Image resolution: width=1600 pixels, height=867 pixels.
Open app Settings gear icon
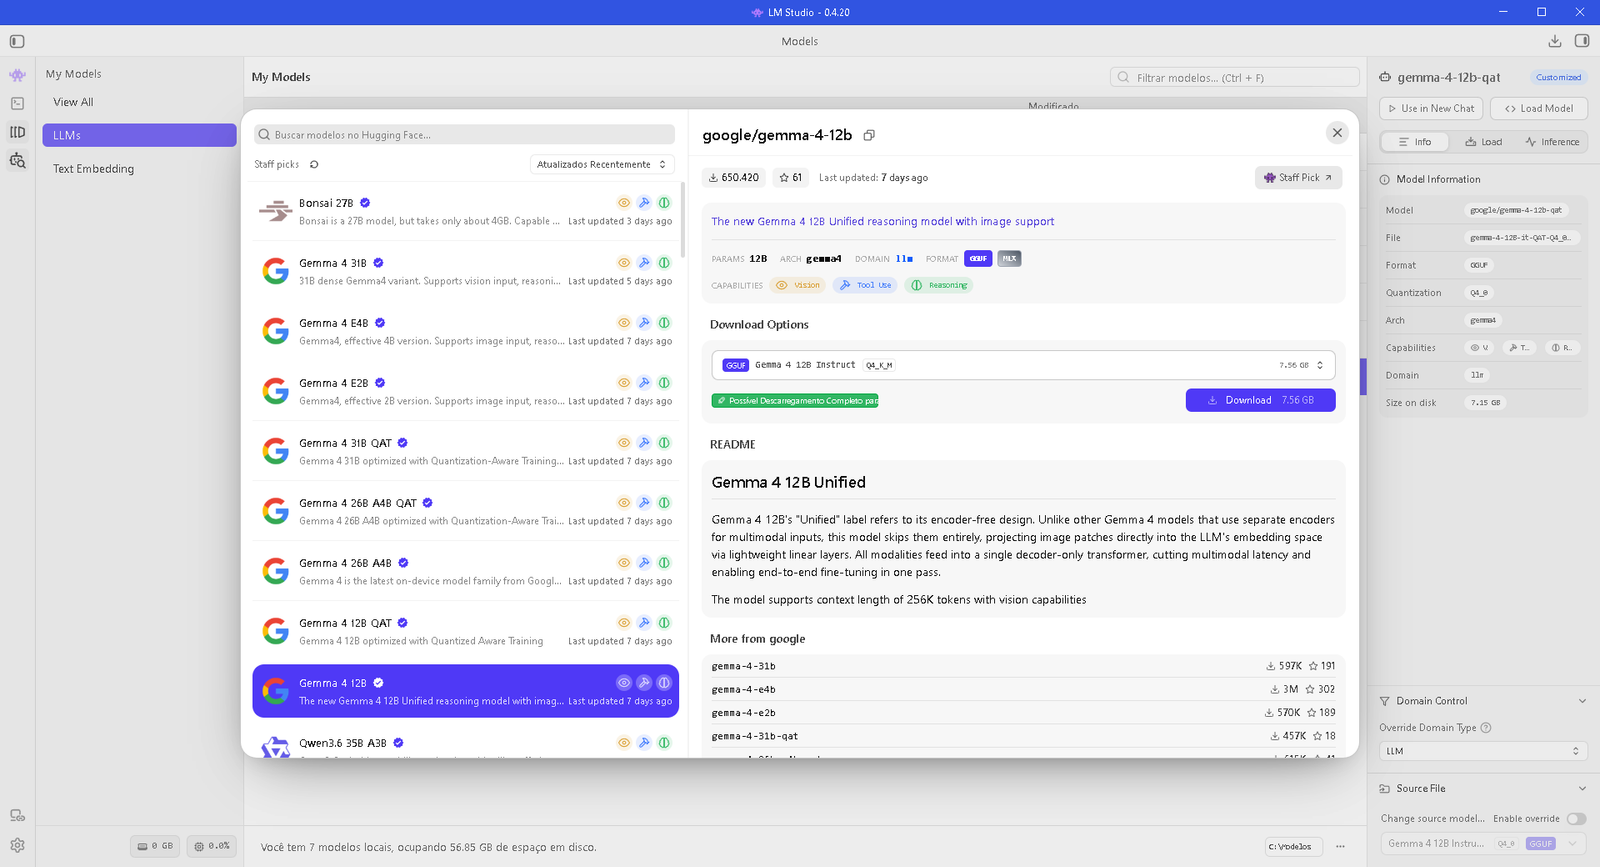coord(17,845)
